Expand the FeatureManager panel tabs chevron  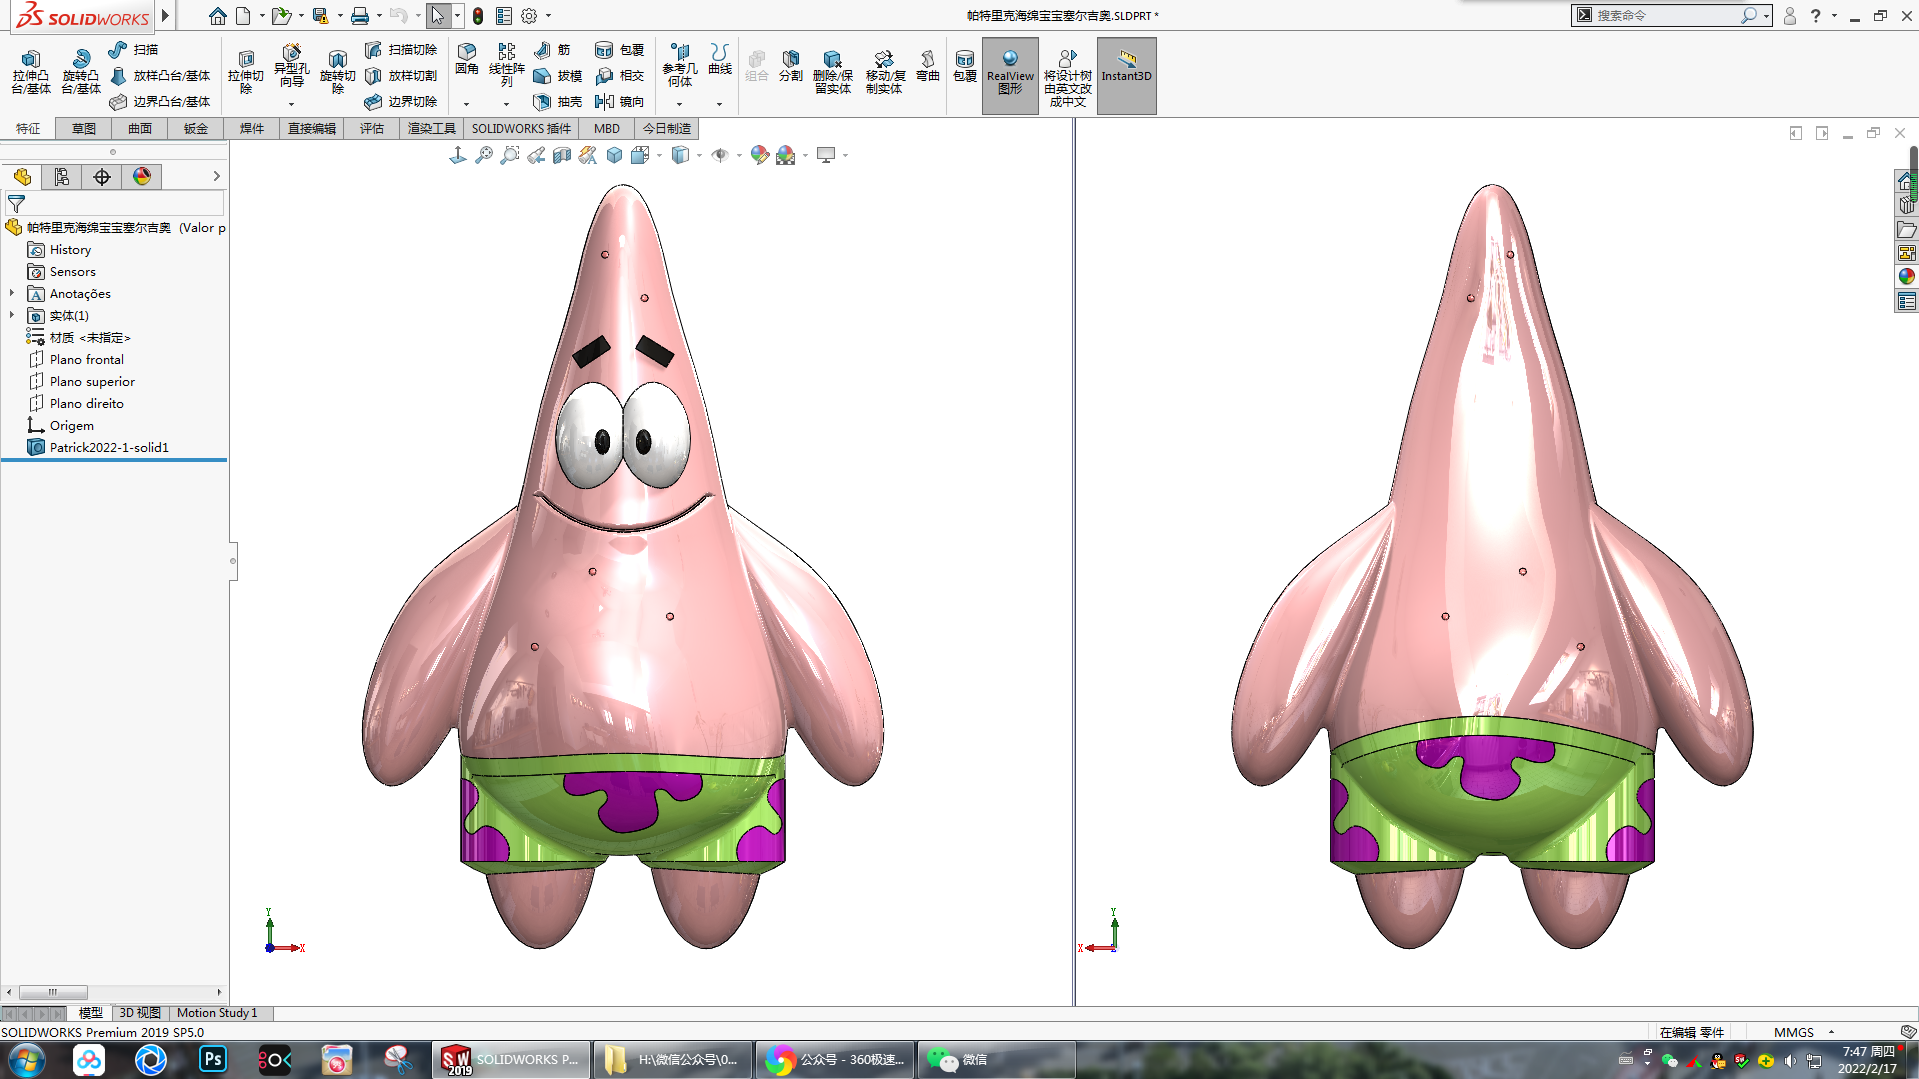click(216, 177)
